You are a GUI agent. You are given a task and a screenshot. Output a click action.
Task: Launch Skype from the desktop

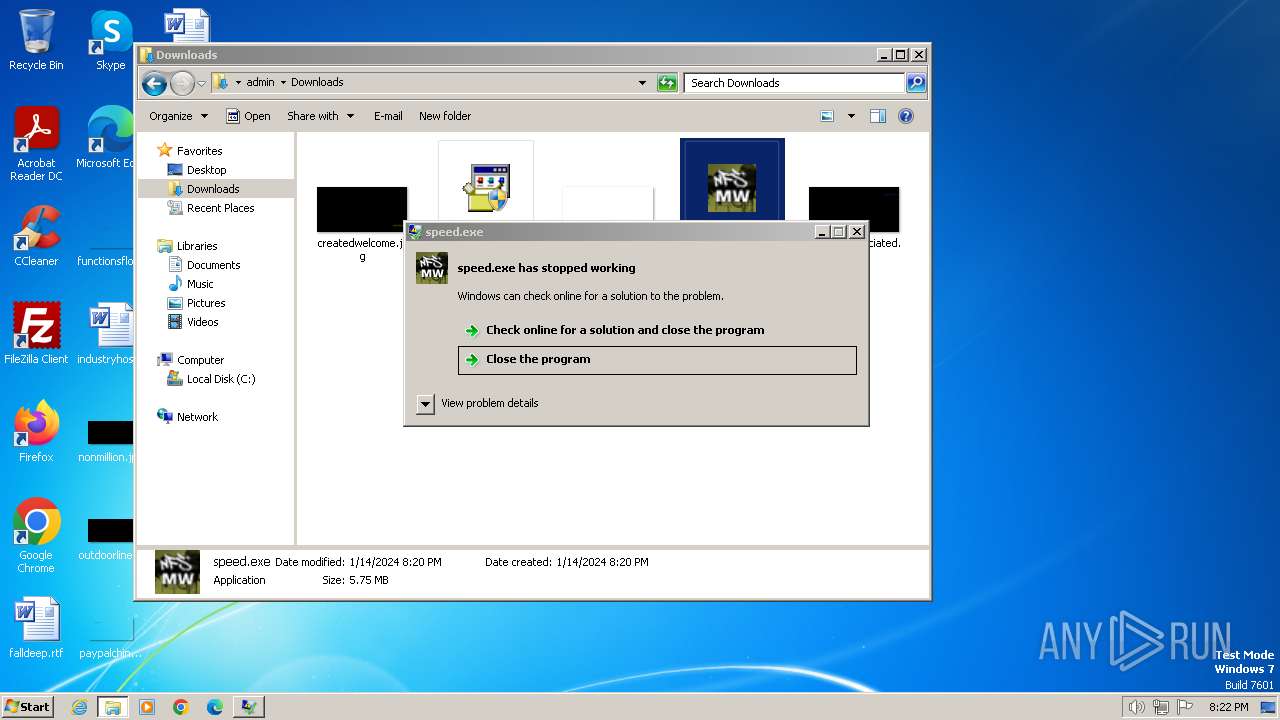110,40
